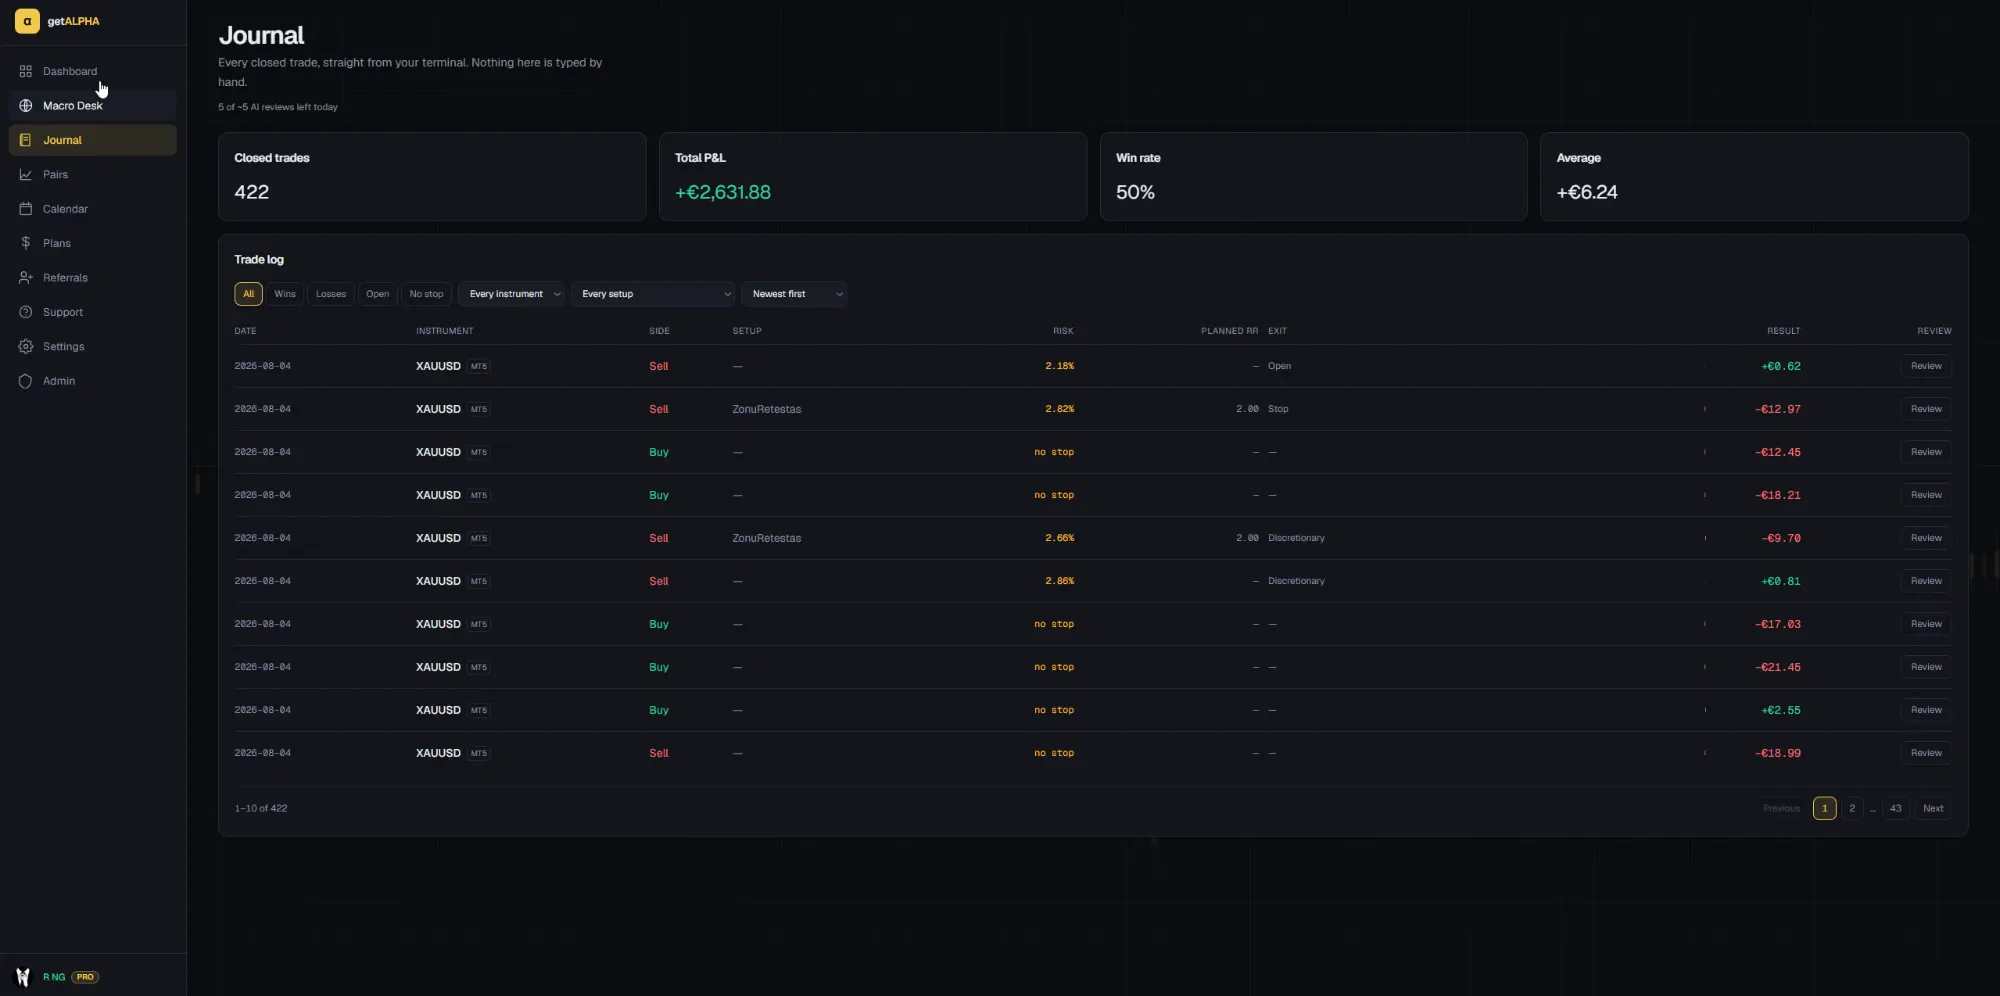Click '1–10 of 422' pagination text
This screenshot has height=996, width=2000.
tap(261, 808)
